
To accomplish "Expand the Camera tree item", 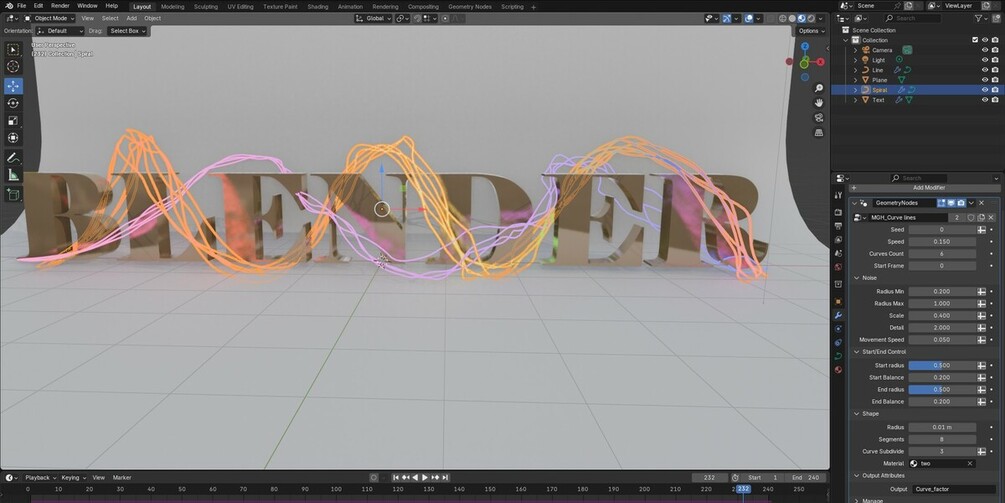I will pyautogui.click(x=855, y=50).
